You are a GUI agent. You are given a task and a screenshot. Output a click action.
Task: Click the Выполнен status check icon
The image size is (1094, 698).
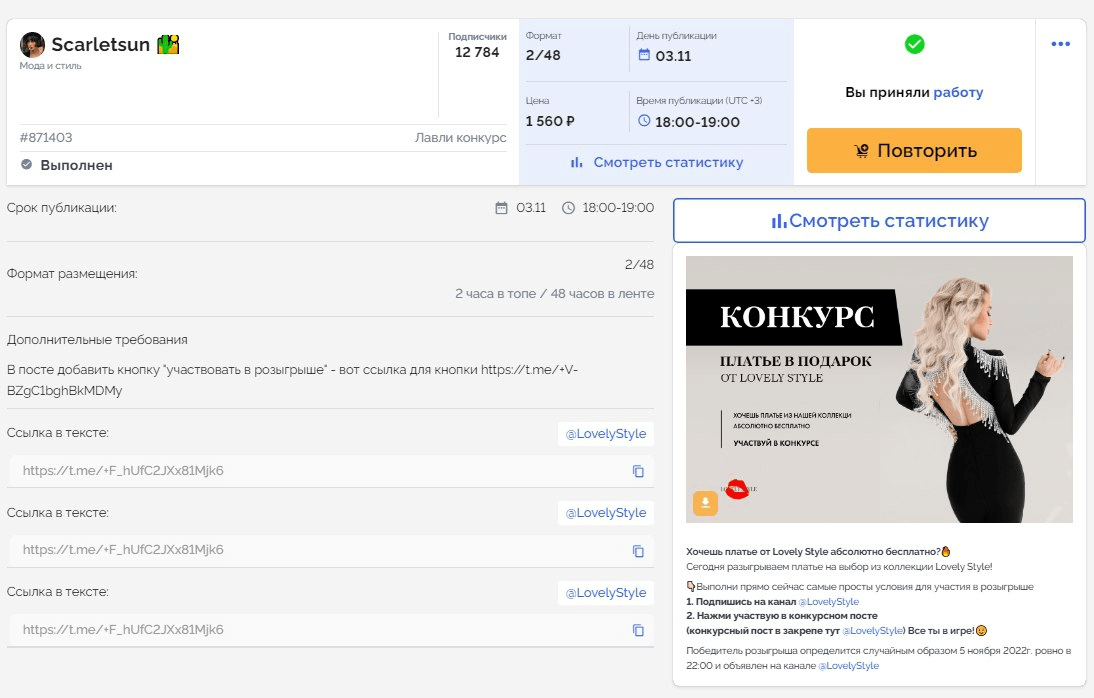[27, 165]
